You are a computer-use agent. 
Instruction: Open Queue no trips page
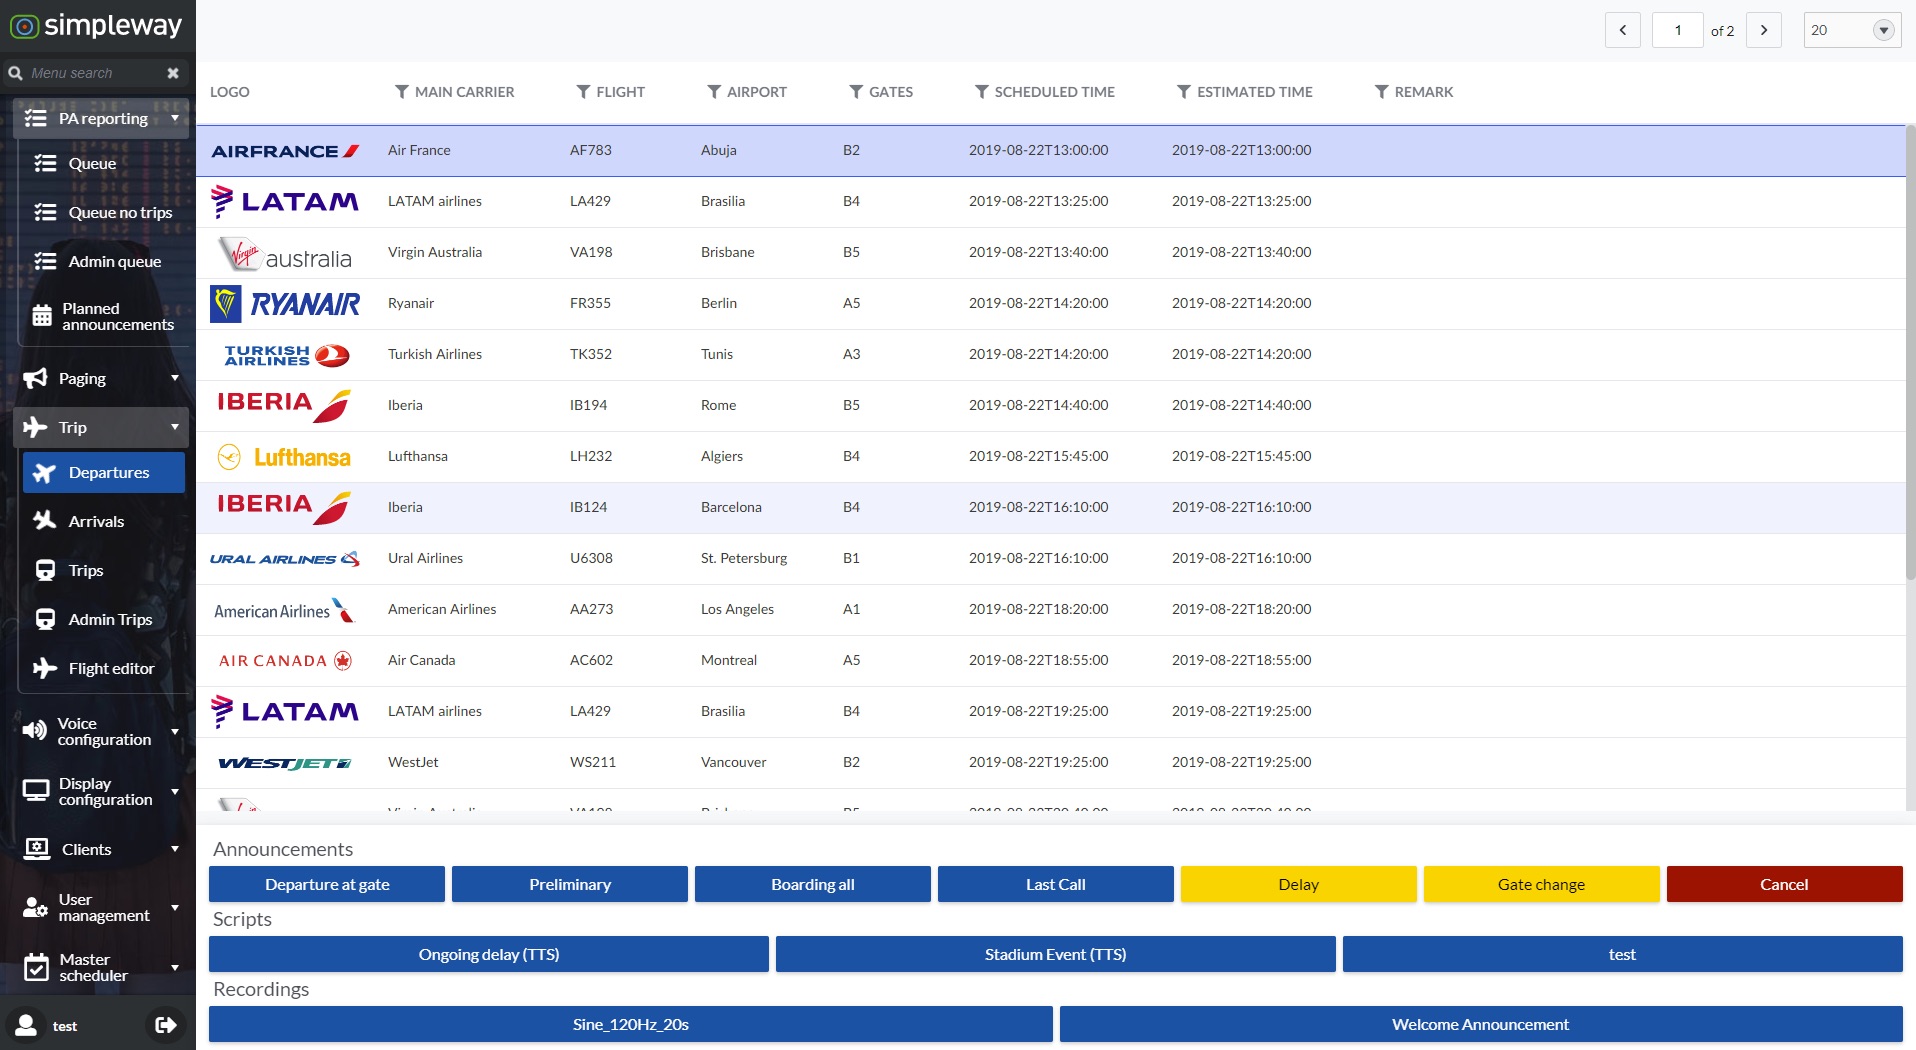120,212
